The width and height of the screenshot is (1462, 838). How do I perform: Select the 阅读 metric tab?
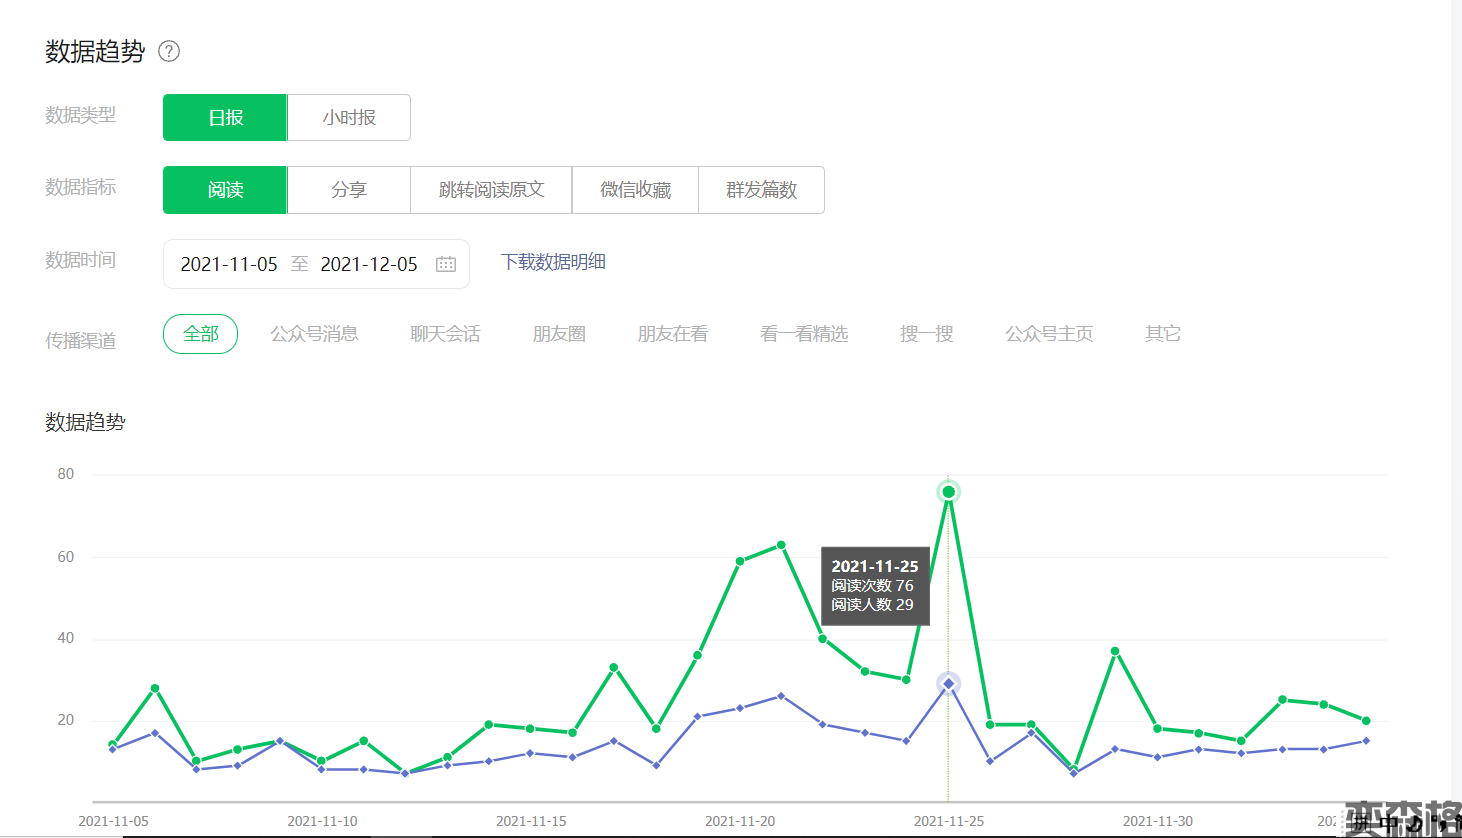coord(225,190)
